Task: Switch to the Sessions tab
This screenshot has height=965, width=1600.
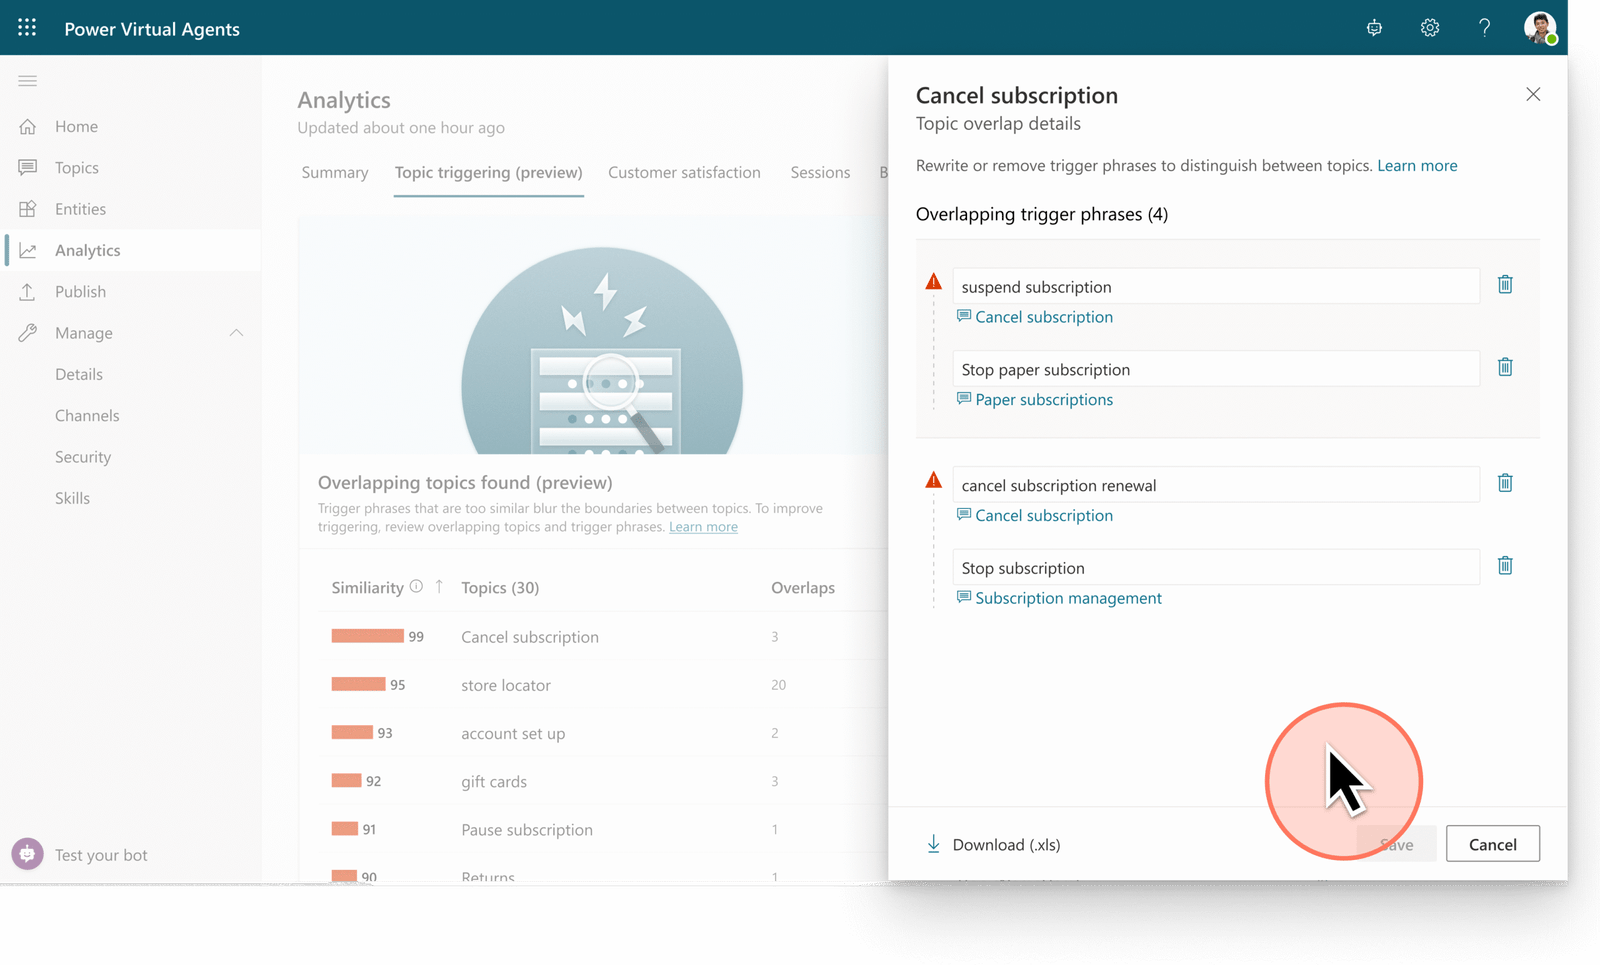Action: tap(820, 172)
